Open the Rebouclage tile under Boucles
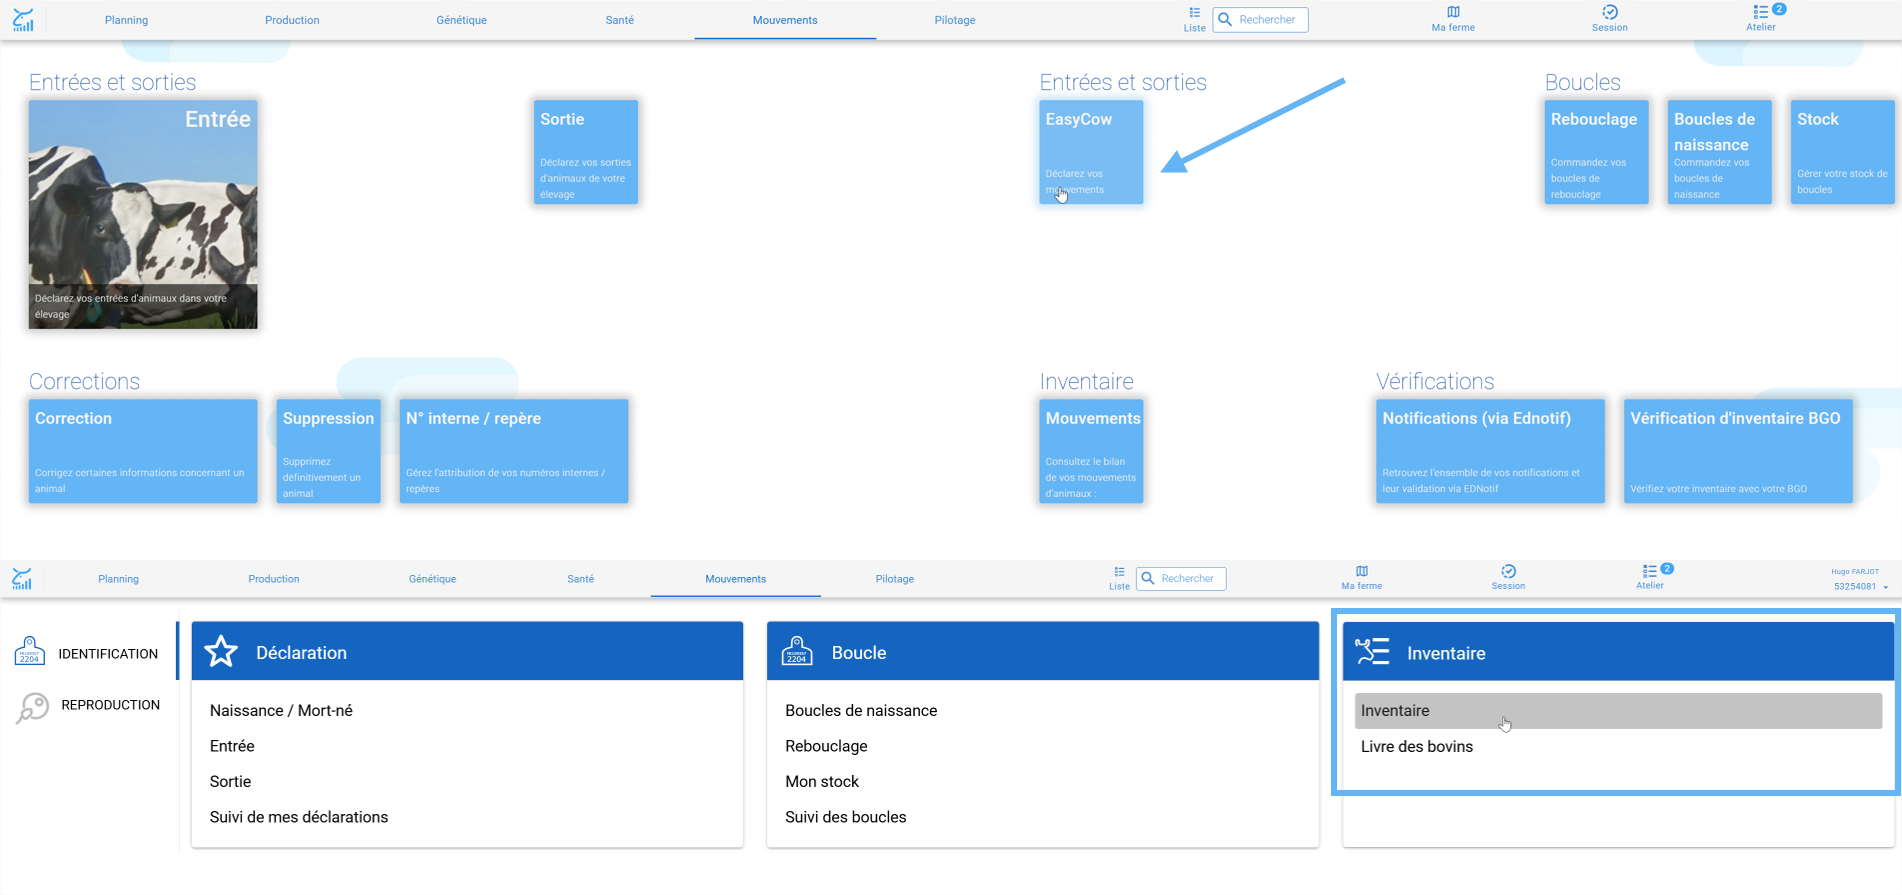This screenshot has height=895, width=1902. tap(1596, 152)
